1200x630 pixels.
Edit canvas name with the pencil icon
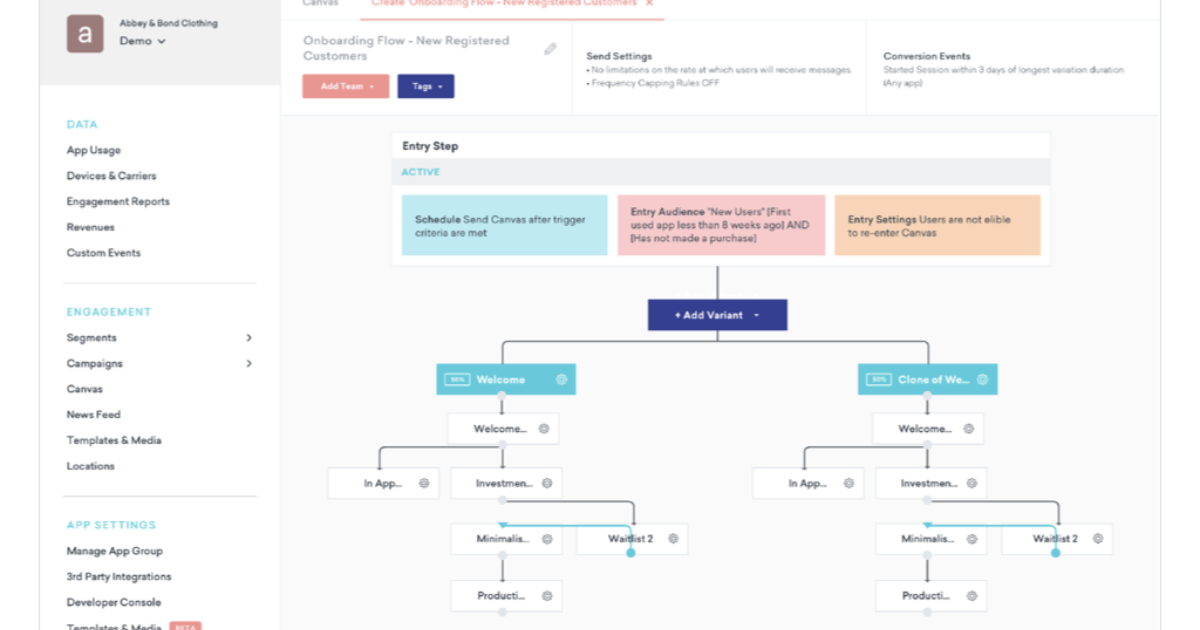549,47
